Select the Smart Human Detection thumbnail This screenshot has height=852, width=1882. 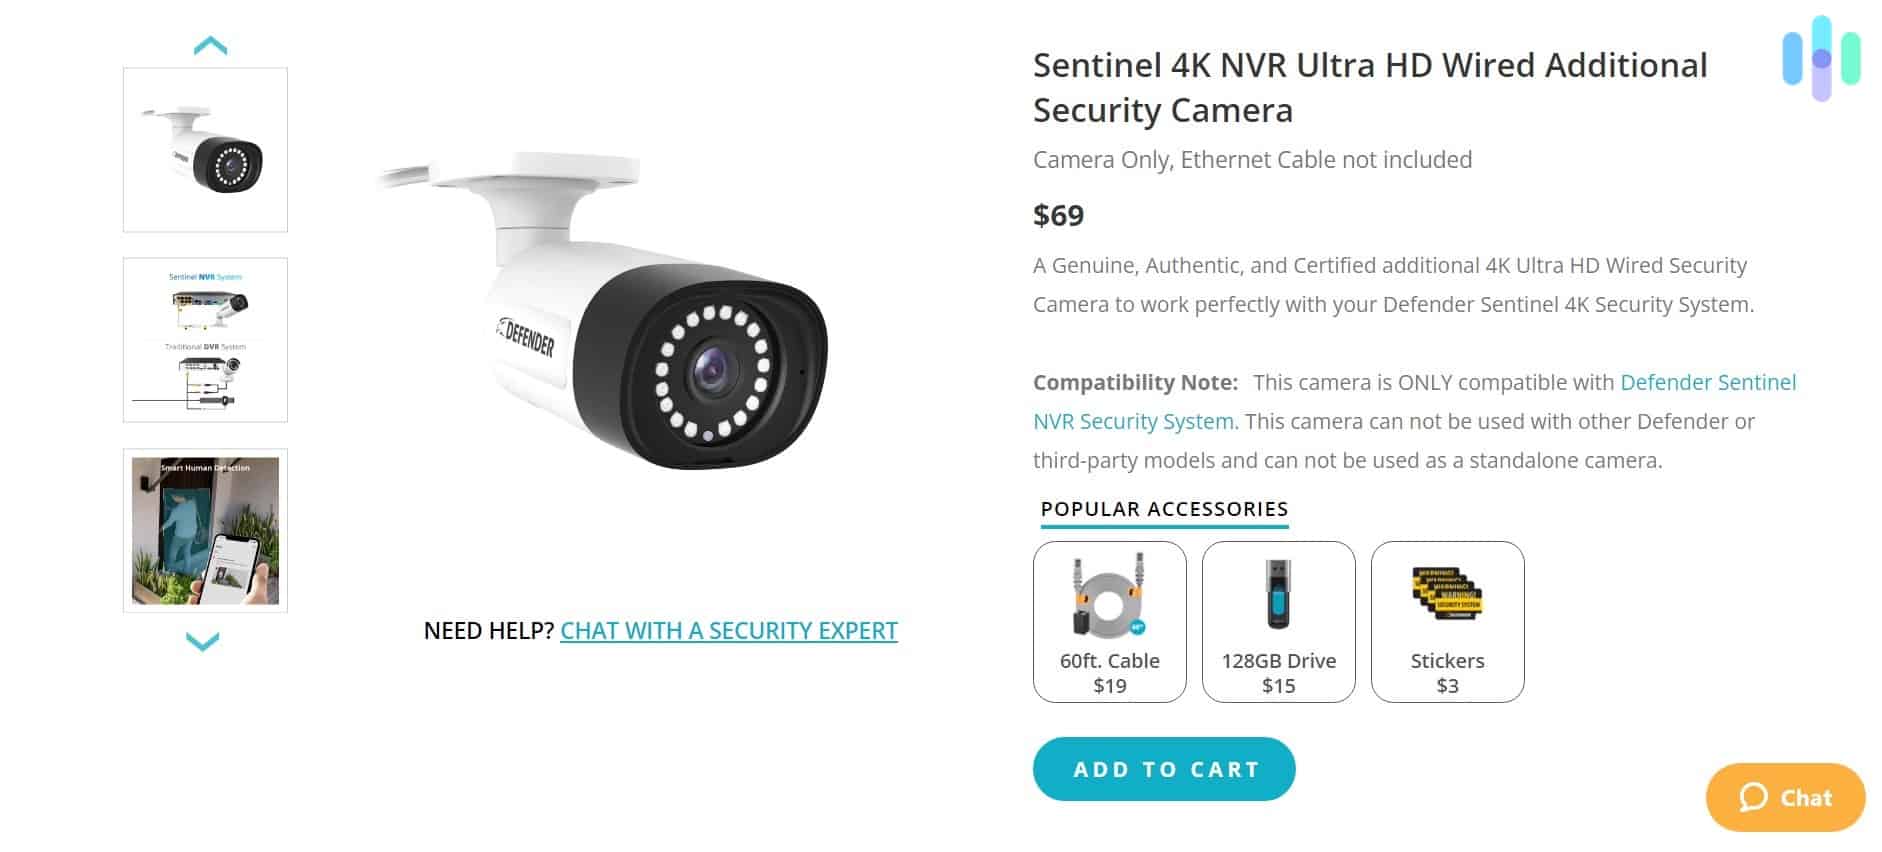coord(204,528)
